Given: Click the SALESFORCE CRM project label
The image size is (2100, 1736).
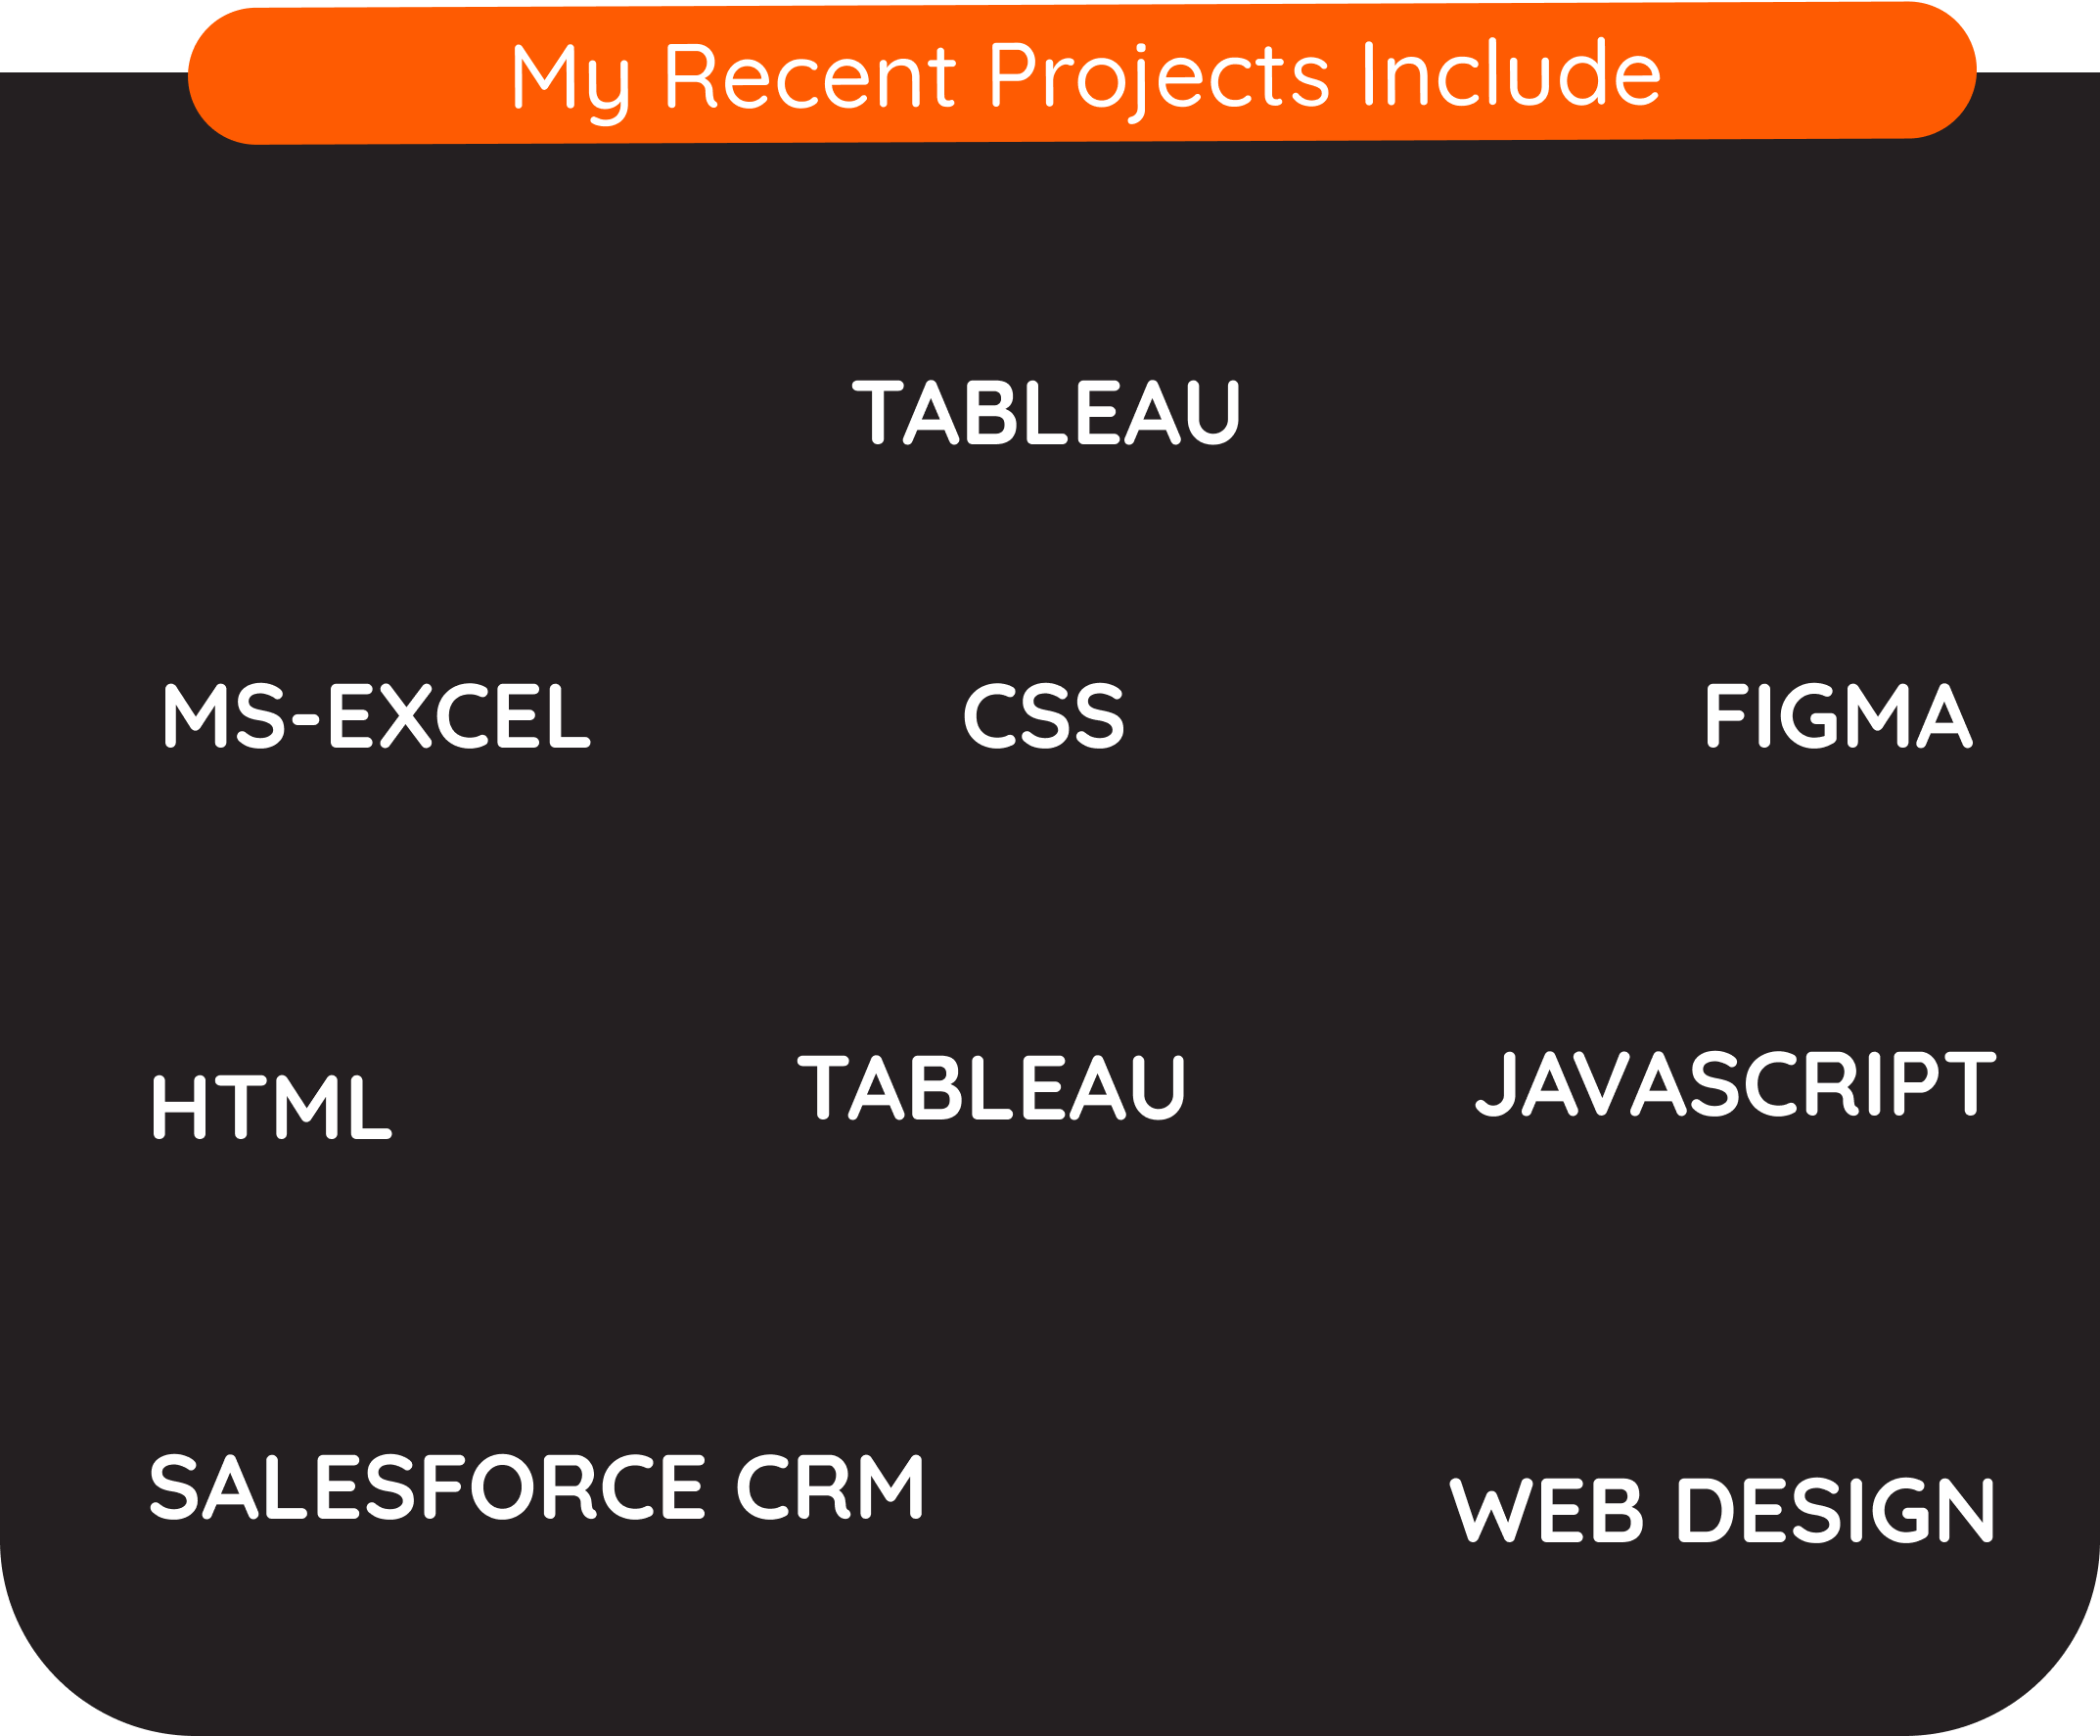Looking at the screenshot, I should (x=537, y=1487).
